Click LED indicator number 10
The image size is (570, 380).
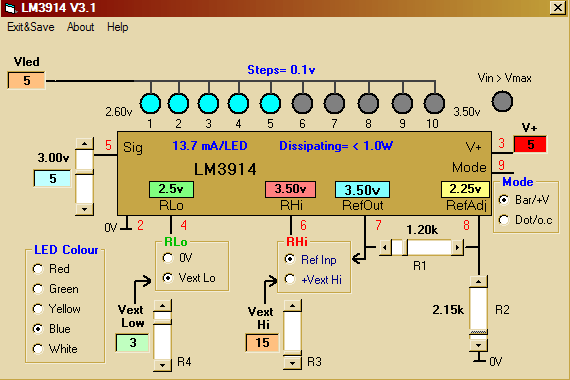coord(434,104)
